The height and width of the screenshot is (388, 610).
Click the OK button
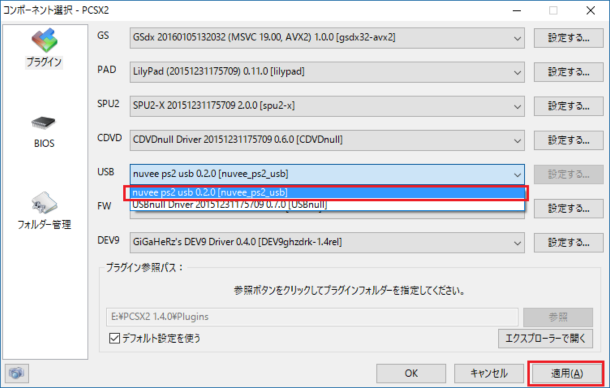(411, 373)
